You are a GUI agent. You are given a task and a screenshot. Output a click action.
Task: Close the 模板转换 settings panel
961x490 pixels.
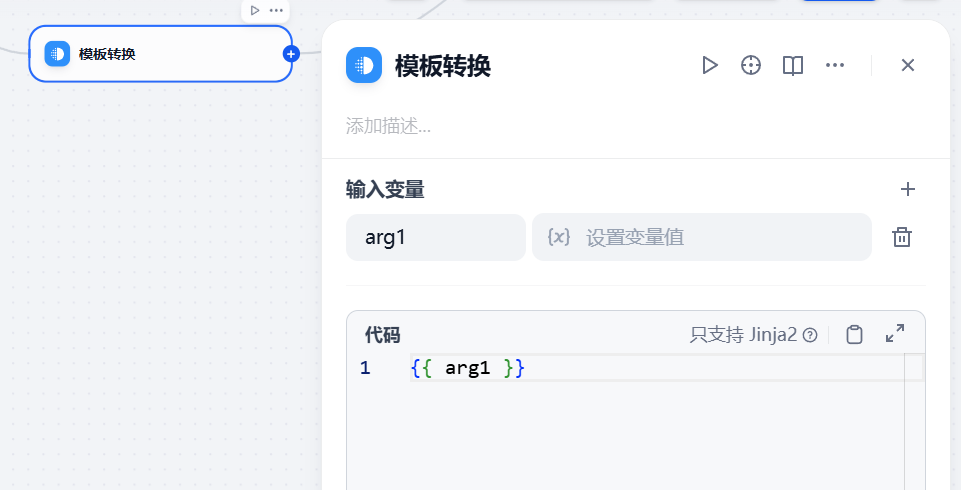click(908, 65)
